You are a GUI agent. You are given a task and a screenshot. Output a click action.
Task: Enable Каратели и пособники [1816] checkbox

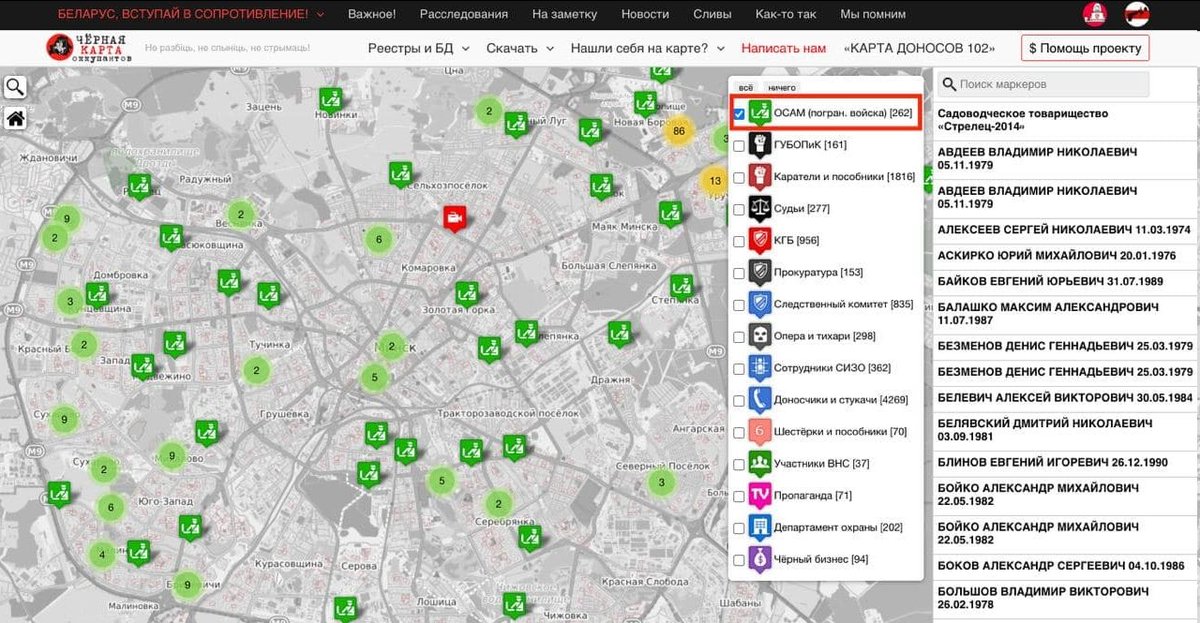739,178
